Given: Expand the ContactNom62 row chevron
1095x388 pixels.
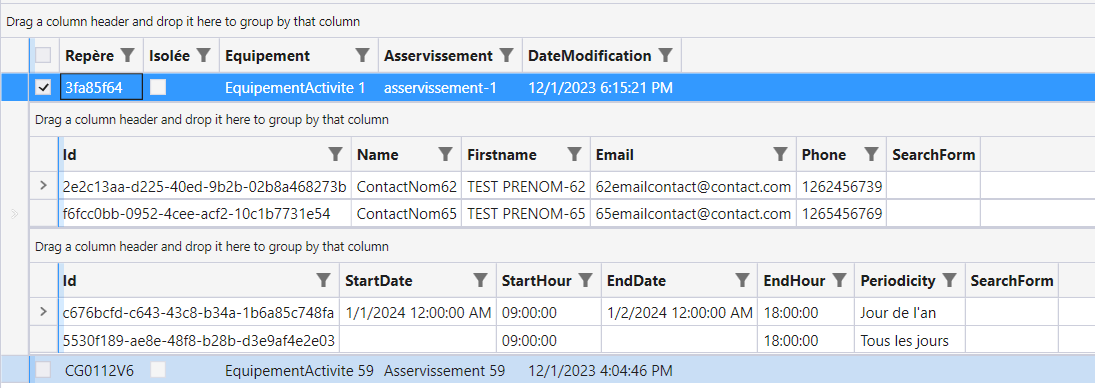Looking at the screenshot, I should [x=43, y=186].
